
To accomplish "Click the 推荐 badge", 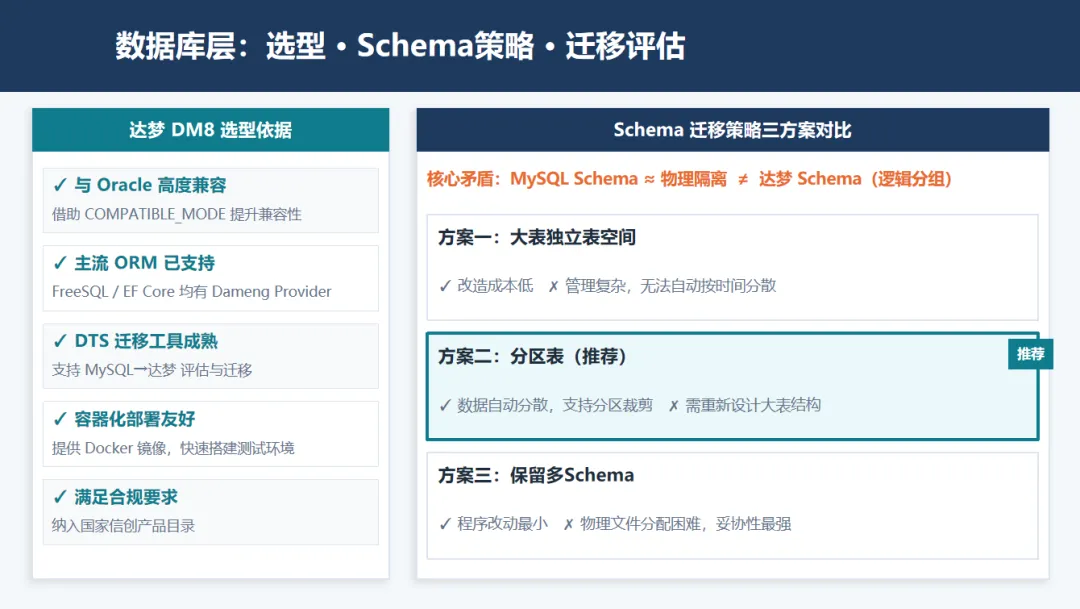I will (1030, 354).
